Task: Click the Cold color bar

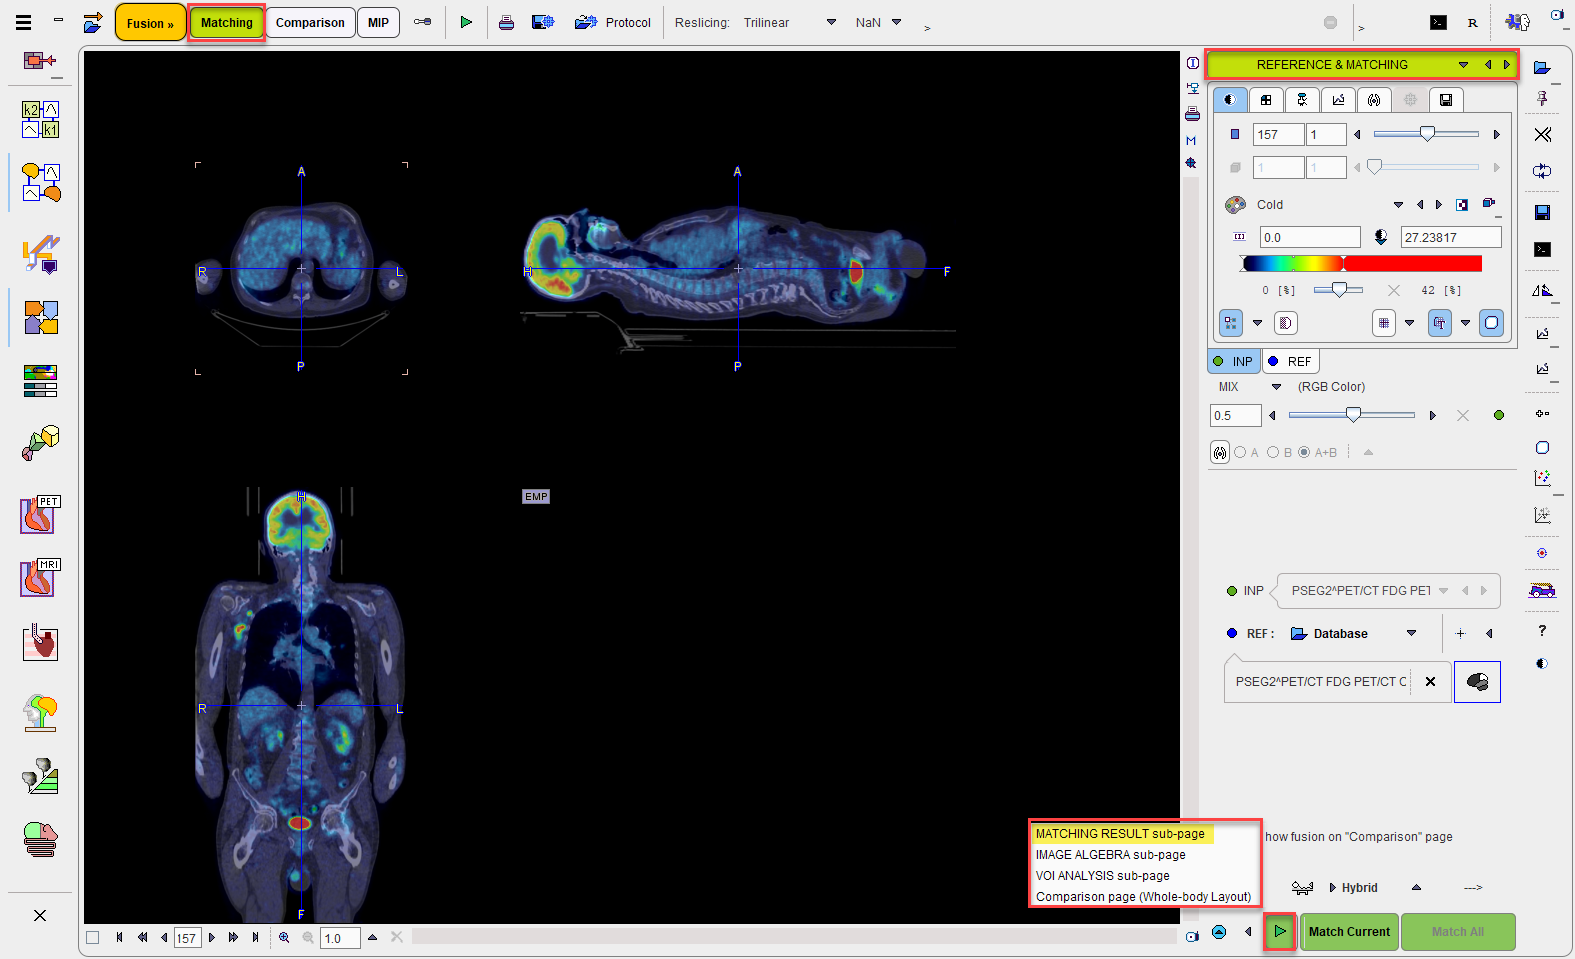Action: [1361, 263]
